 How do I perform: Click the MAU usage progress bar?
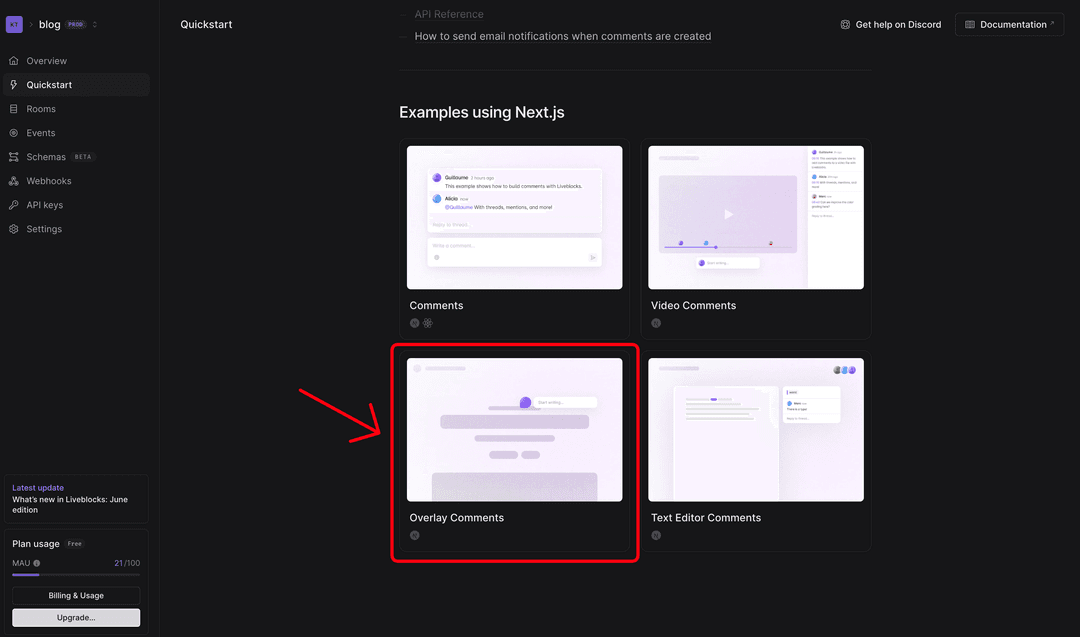pyautogui.click(x=76, y=574)
